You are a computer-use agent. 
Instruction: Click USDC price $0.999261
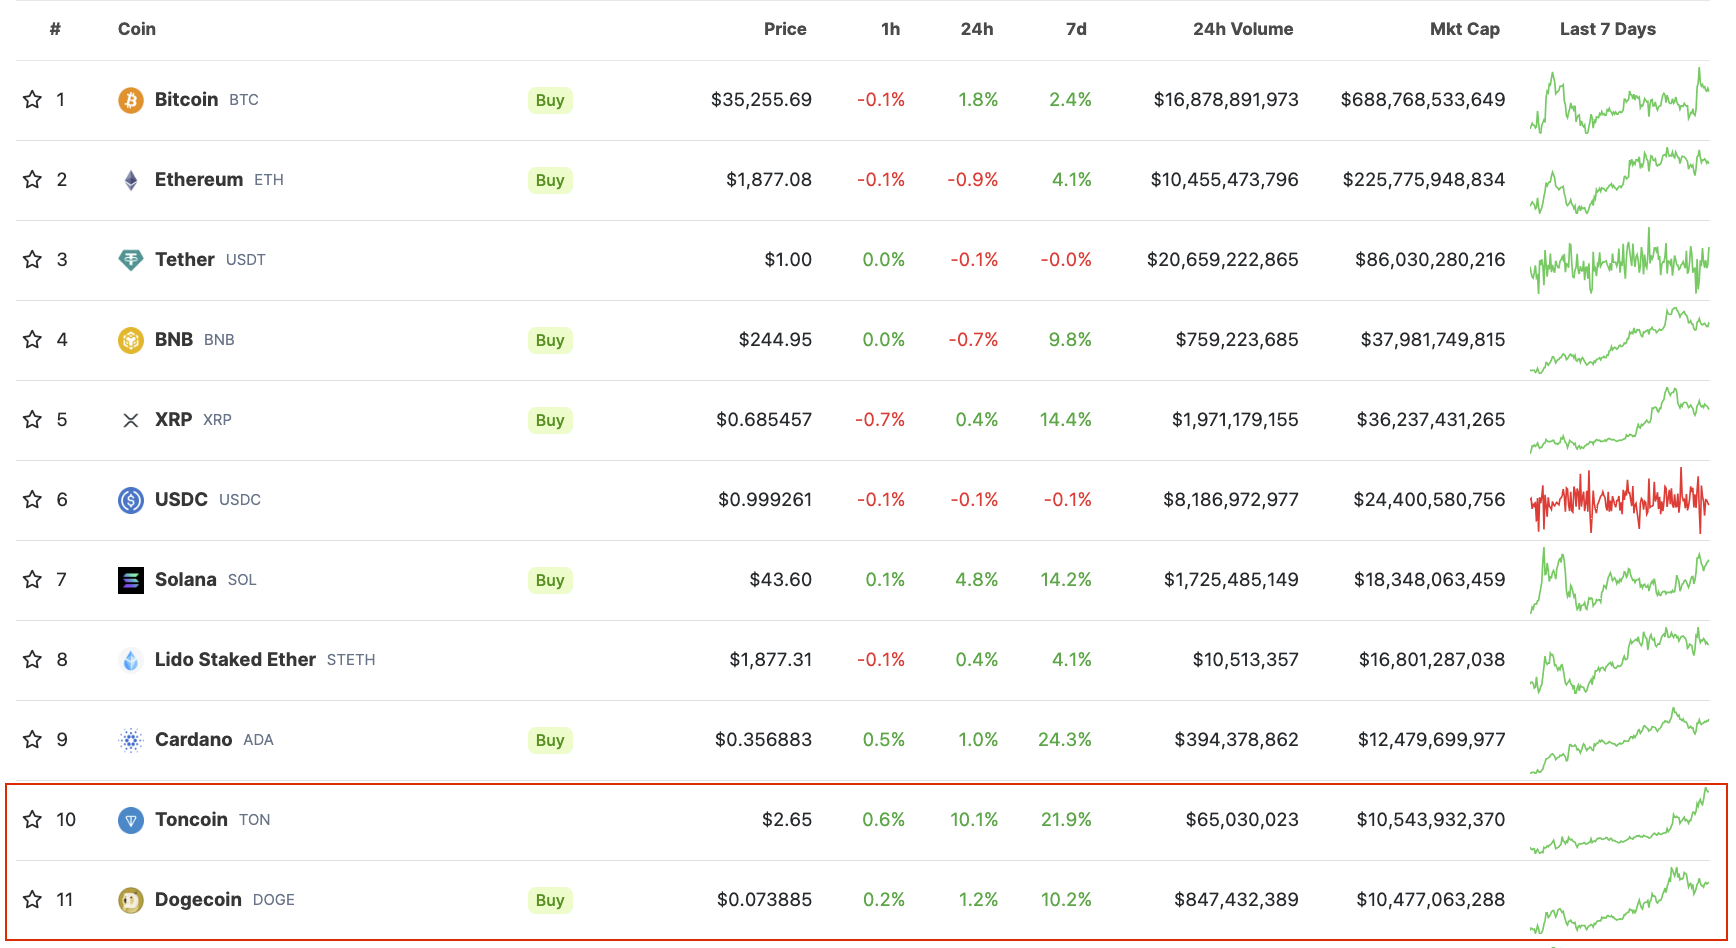(x=765, y=499)
